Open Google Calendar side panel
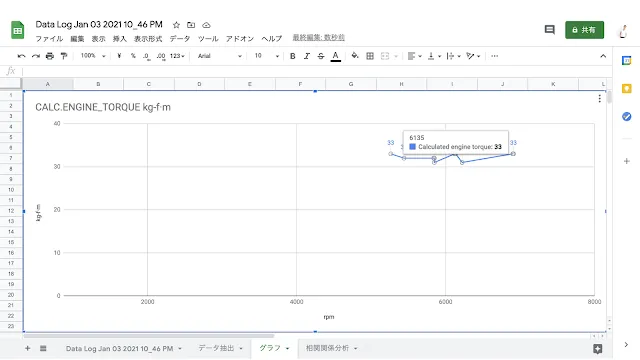 click(627, 60)
